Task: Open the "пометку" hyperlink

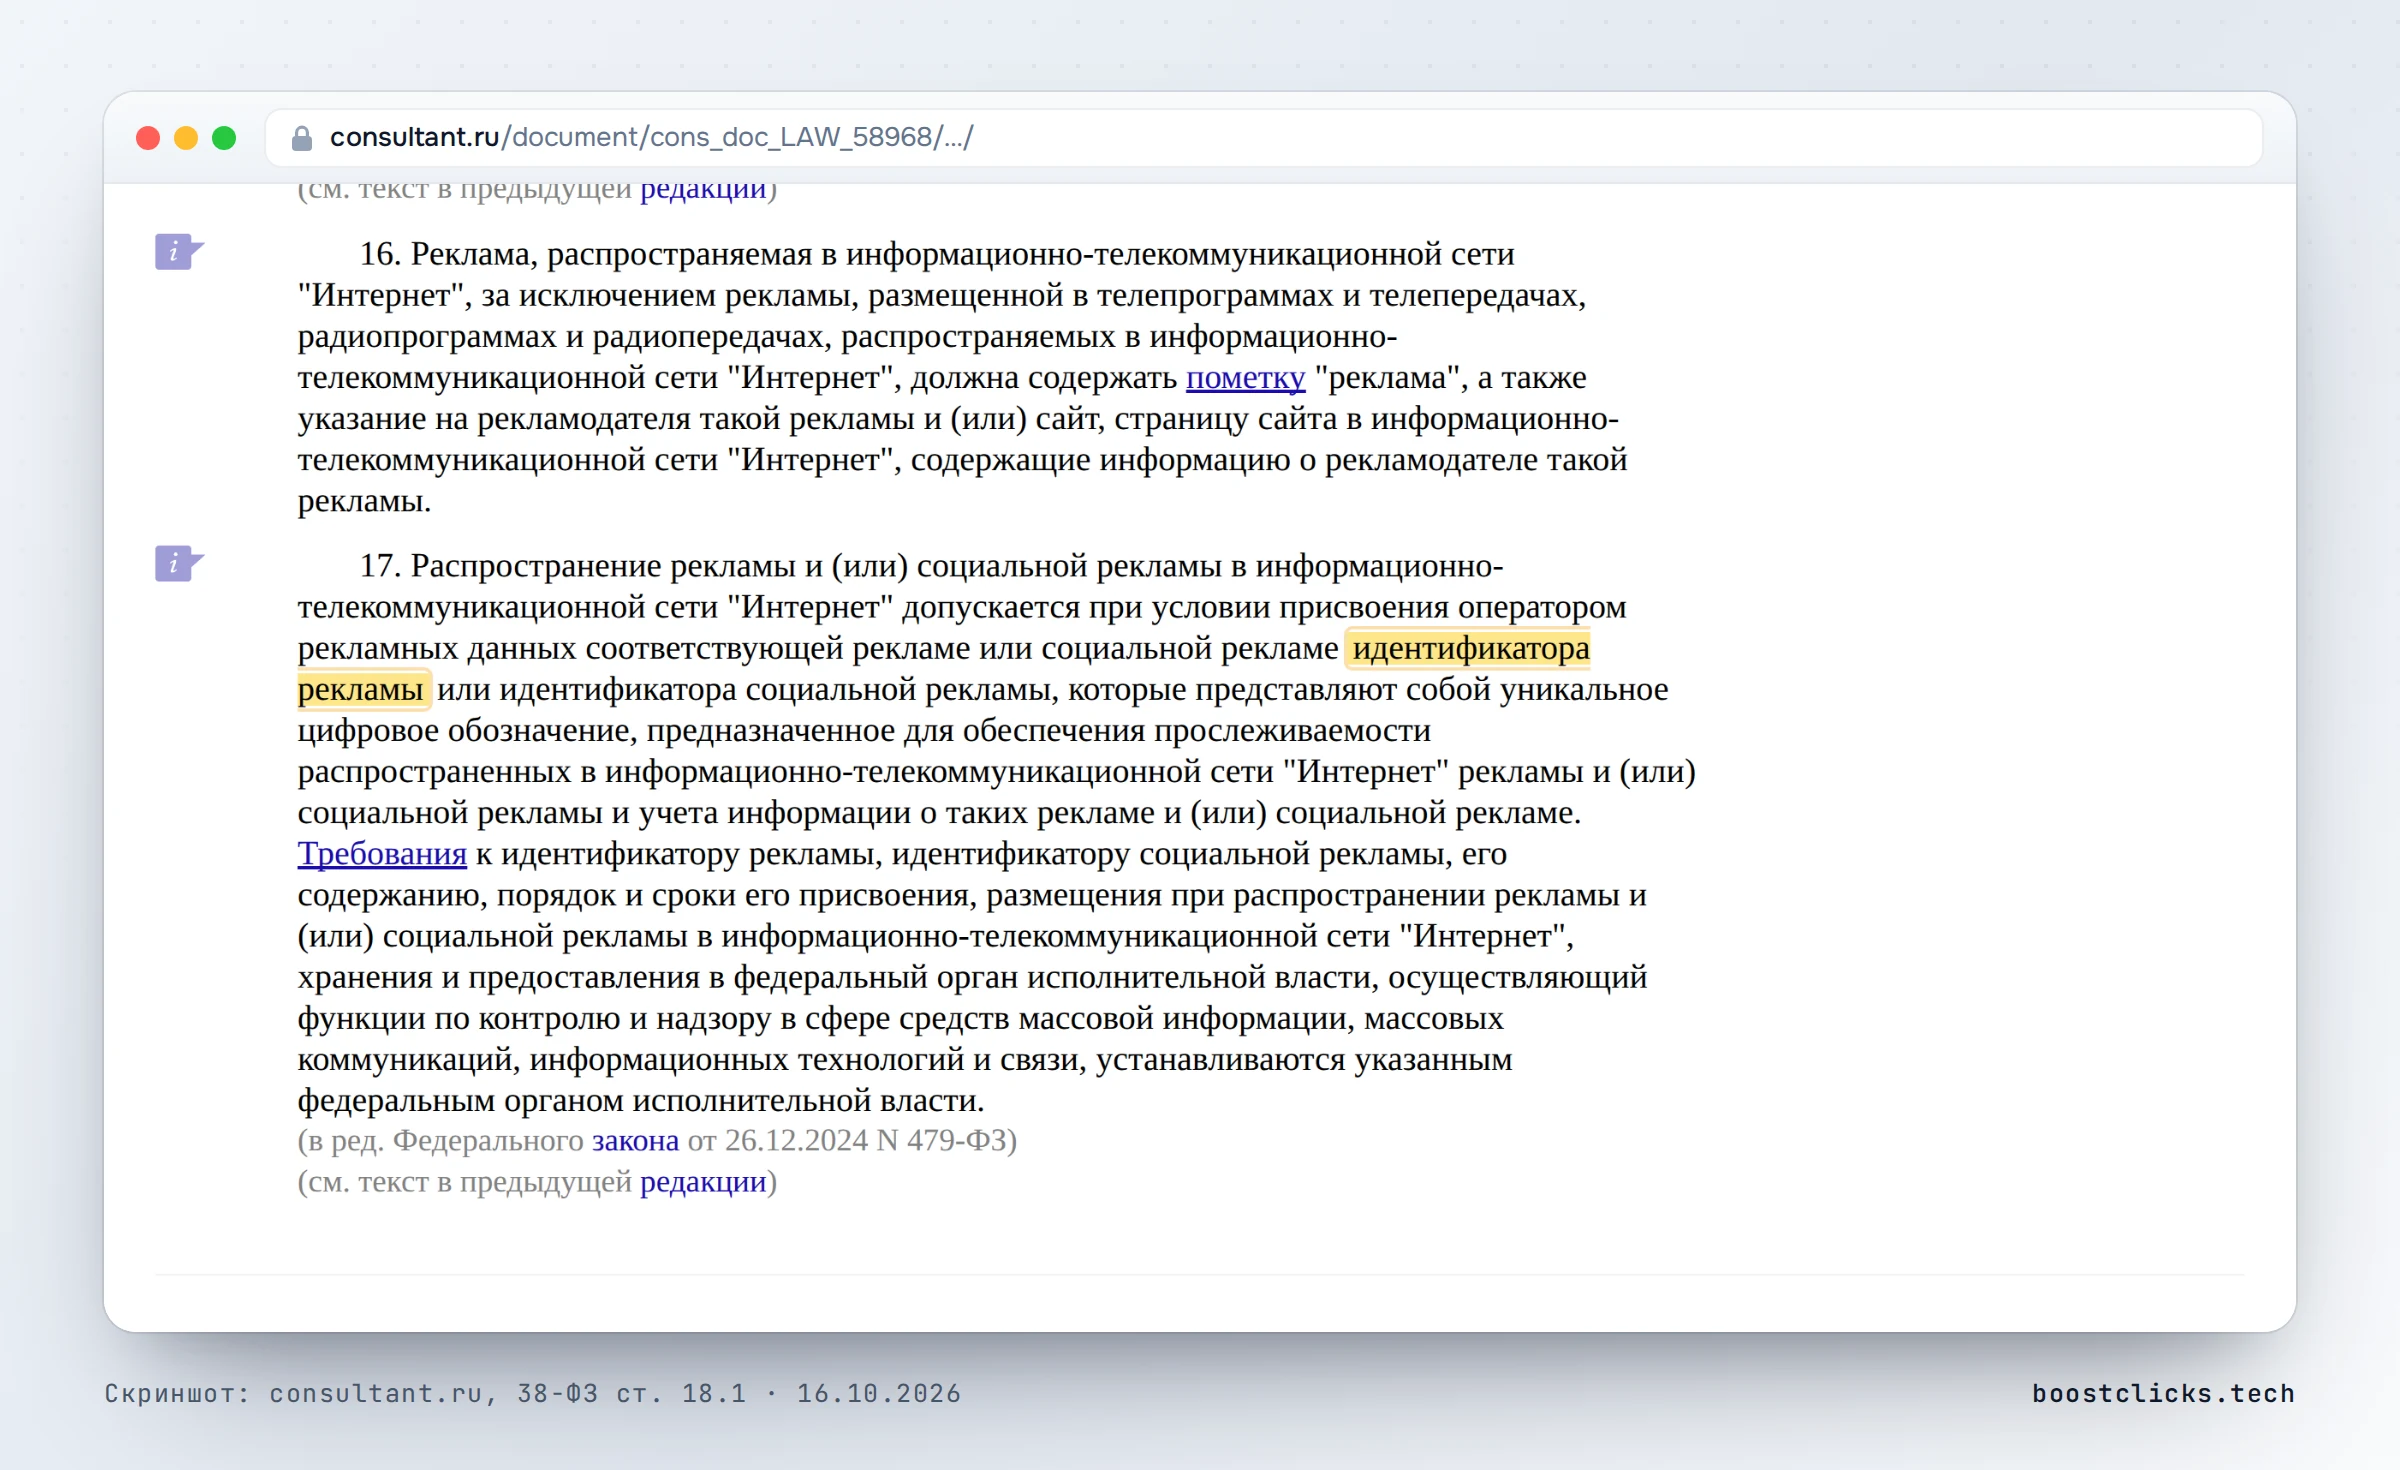Action: [1245, 378]
